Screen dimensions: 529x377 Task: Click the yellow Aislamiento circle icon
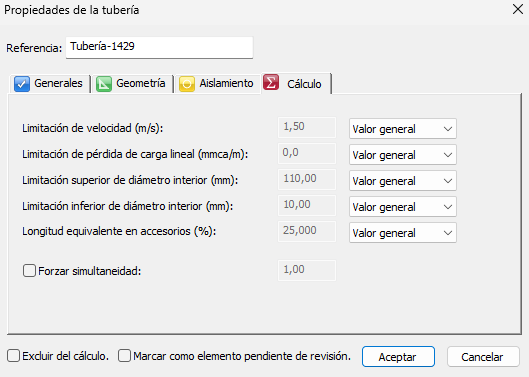pyautogui.click(x=187, y=83)
